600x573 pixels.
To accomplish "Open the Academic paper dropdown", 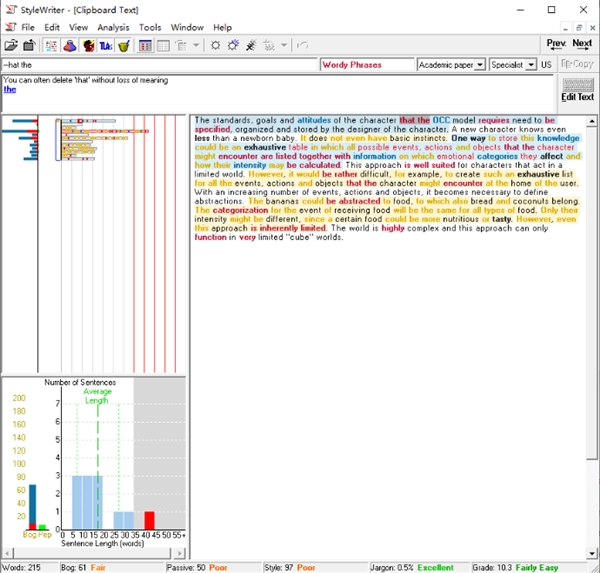I will [480, 65].
